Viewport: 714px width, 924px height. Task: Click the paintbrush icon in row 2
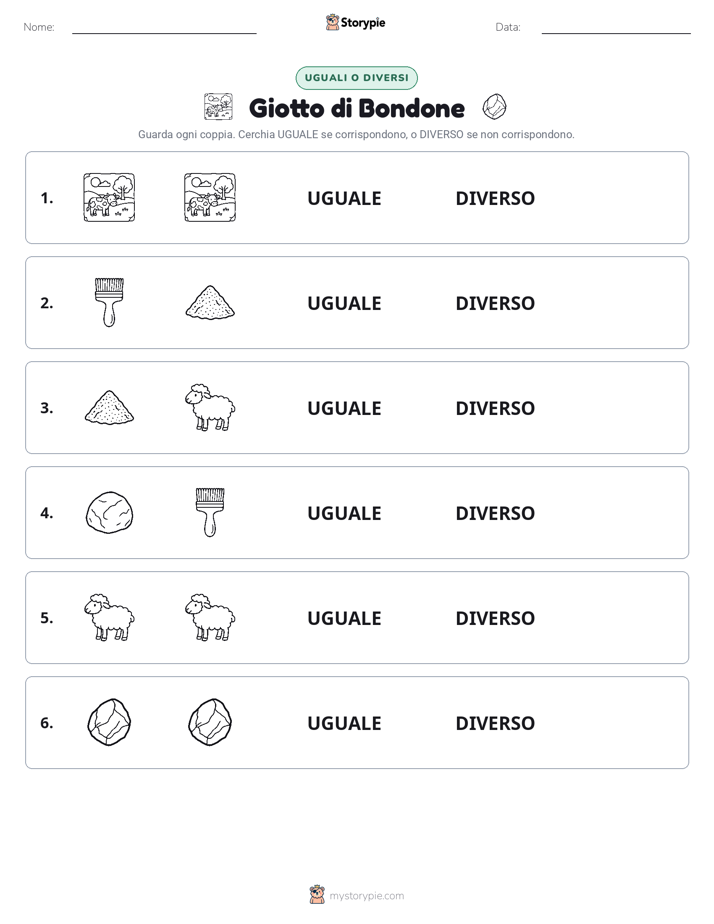[109, 302]
